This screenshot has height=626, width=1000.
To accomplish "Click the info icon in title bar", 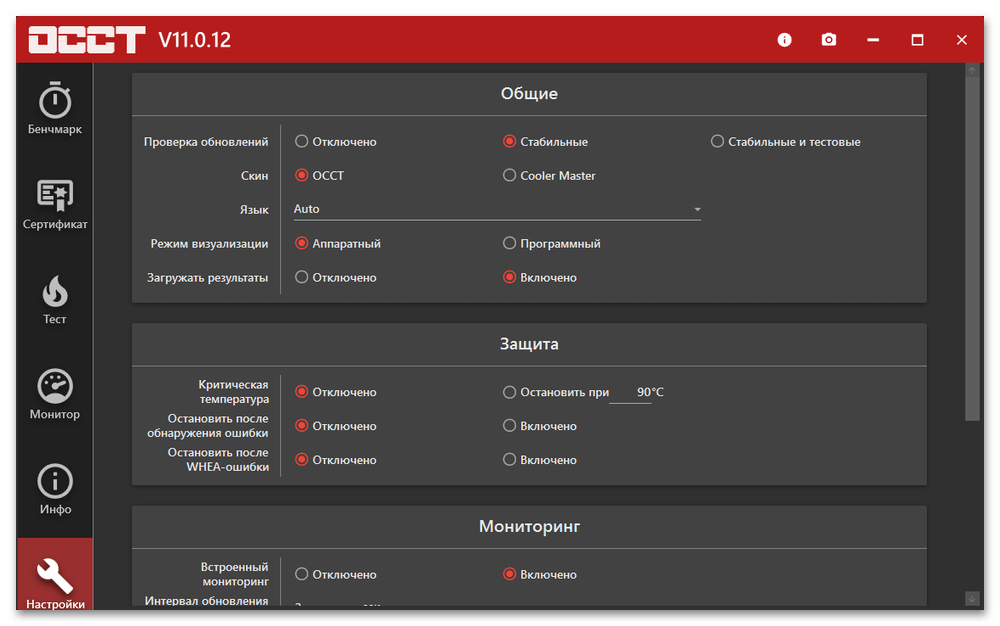I will tap(784, 40).
